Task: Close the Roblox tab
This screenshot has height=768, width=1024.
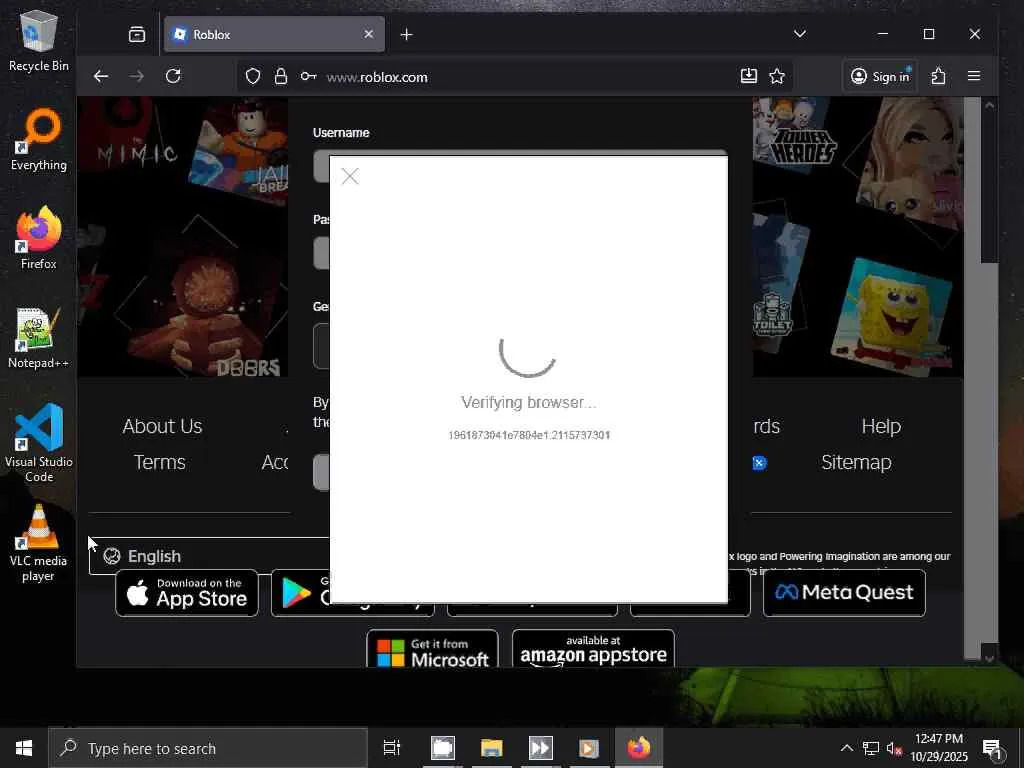Action: click(369, 34)
